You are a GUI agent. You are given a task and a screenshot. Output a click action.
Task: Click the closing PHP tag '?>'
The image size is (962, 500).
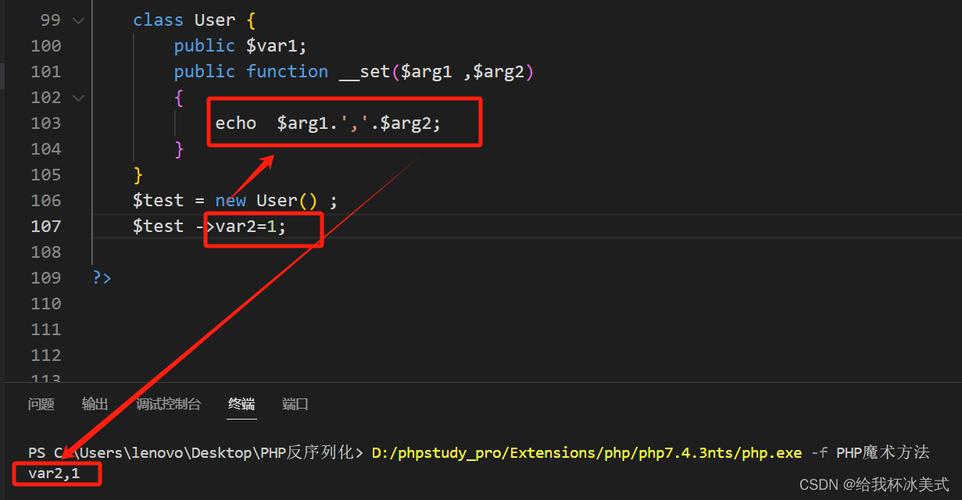pyautogui.click(x=102, y=278)
